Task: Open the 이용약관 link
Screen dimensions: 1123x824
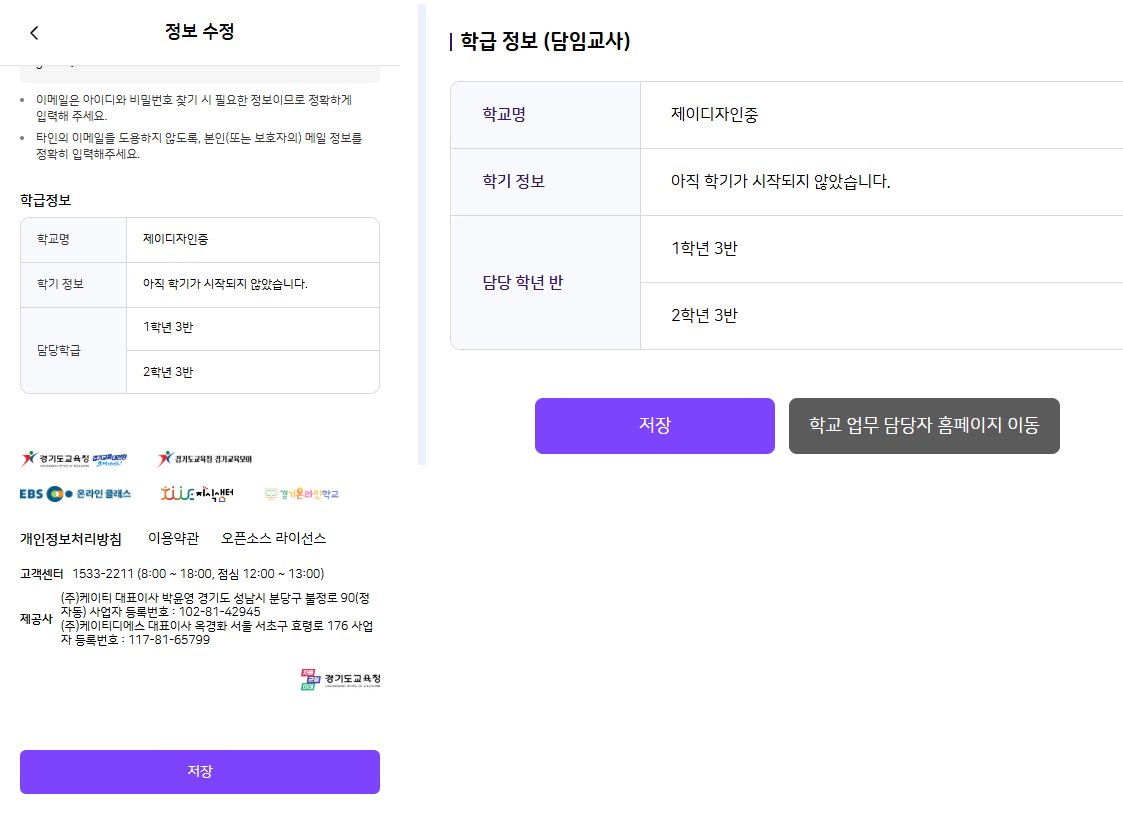Action: [x=173, y=538]
